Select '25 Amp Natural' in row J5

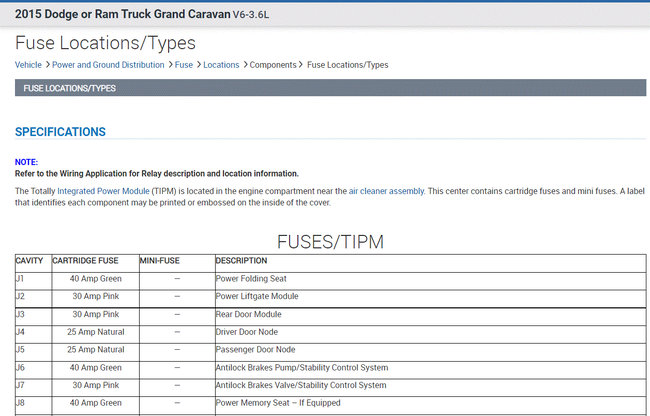pos(96,349)
